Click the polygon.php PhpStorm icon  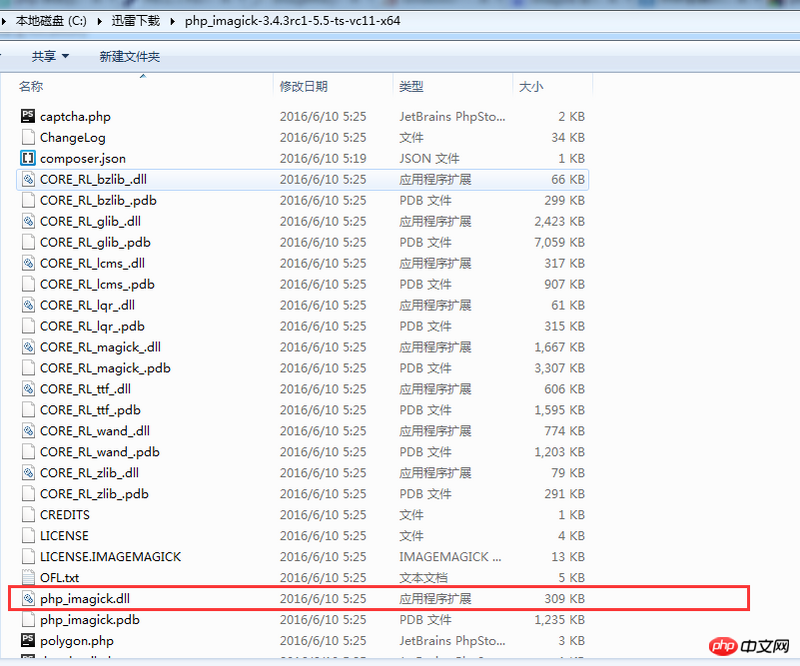28,640
